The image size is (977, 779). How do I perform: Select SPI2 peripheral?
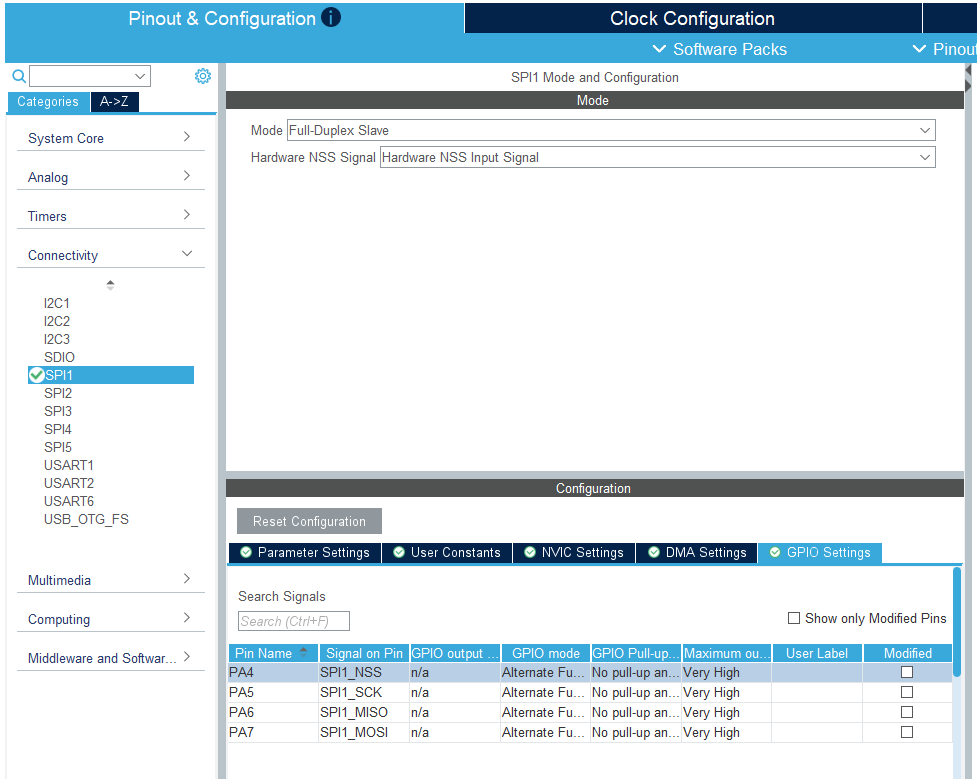tap(58, 393)
